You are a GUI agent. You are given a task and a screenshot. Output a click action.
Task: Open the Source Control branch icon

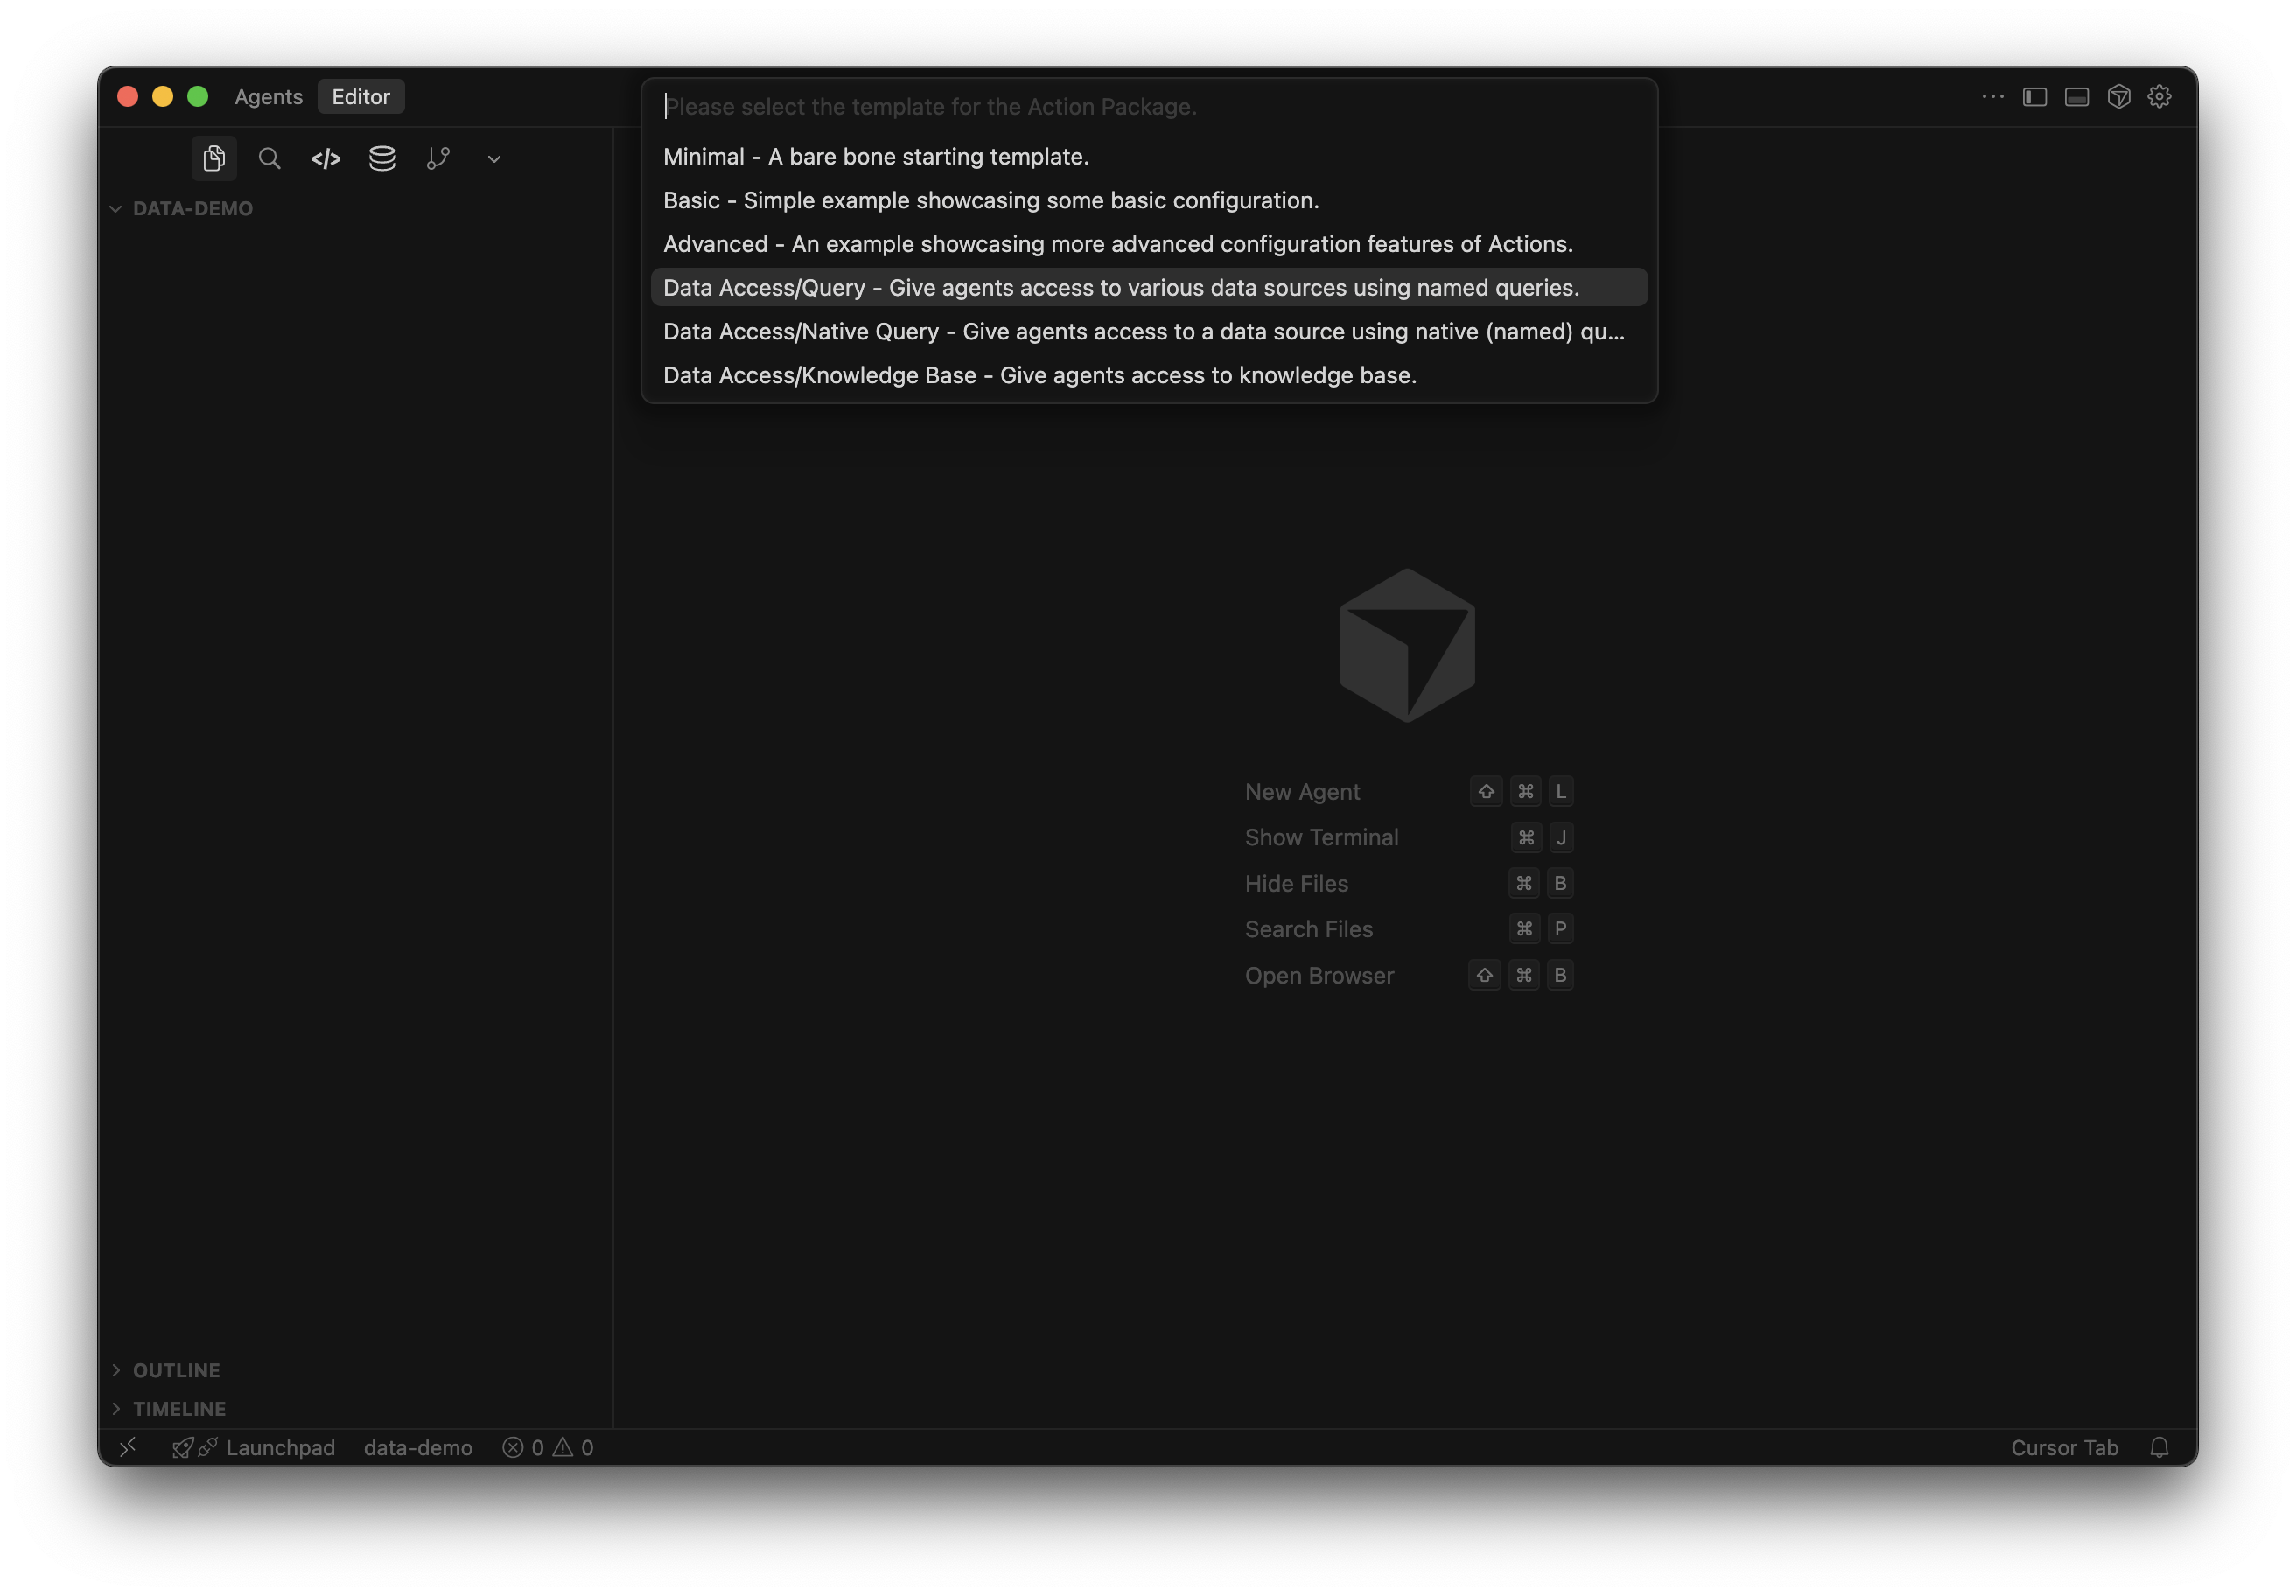tap(438, 158)
